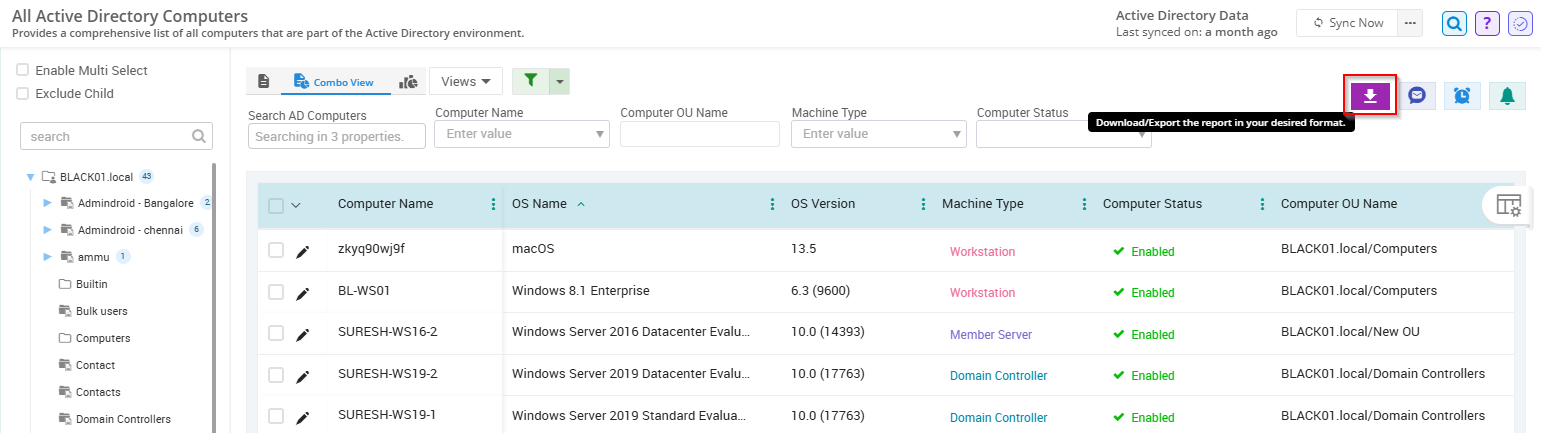The height and width of the screenshot is (433, 1541).
Task: Click the blue magnifier search icon
Action: (x=1454, y=23)
